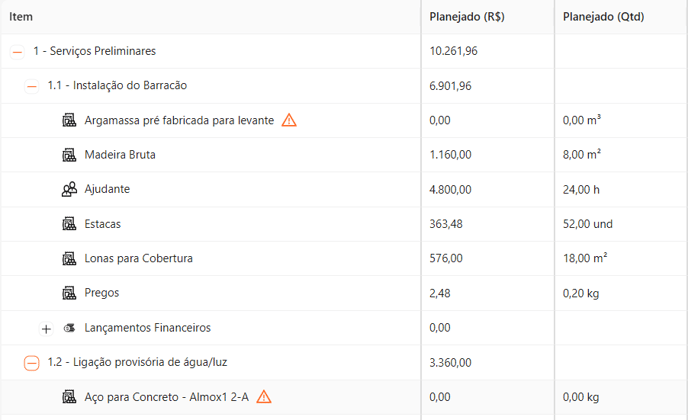Click the Planejado (Qtd) column header
This screenshot has height=420, width=688.
[x=603, y=17]
